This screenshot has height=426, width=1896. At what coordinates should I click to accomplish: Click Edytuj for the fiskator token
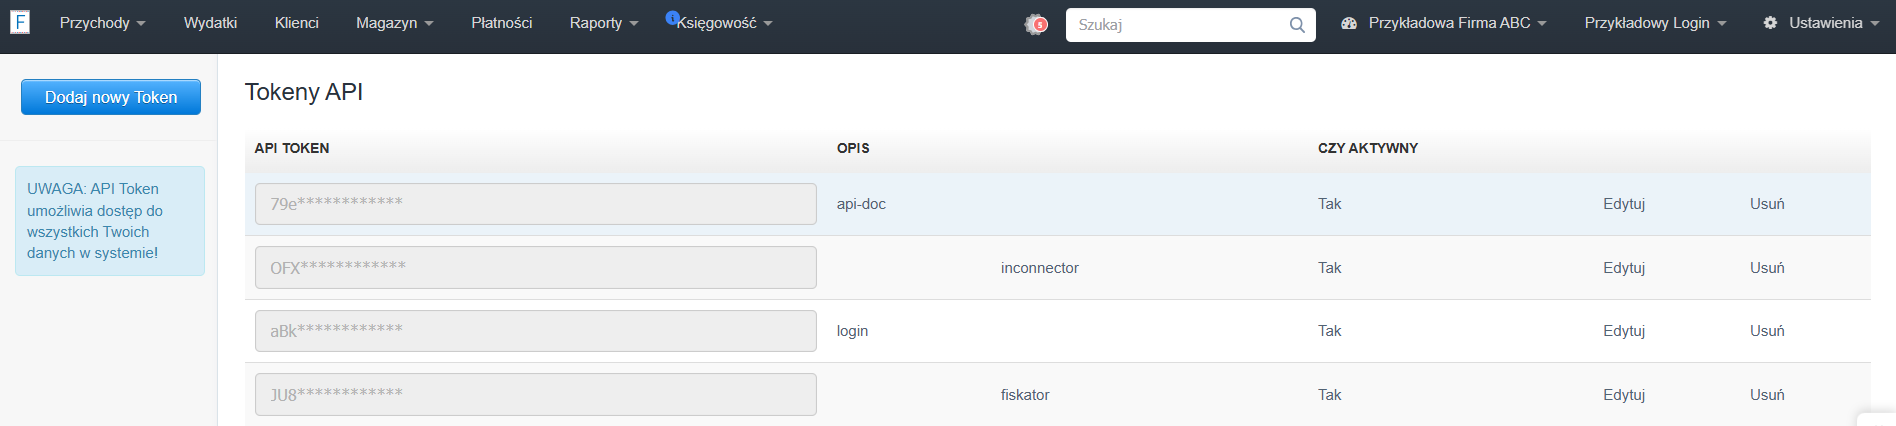click(x=1624, y=395)
